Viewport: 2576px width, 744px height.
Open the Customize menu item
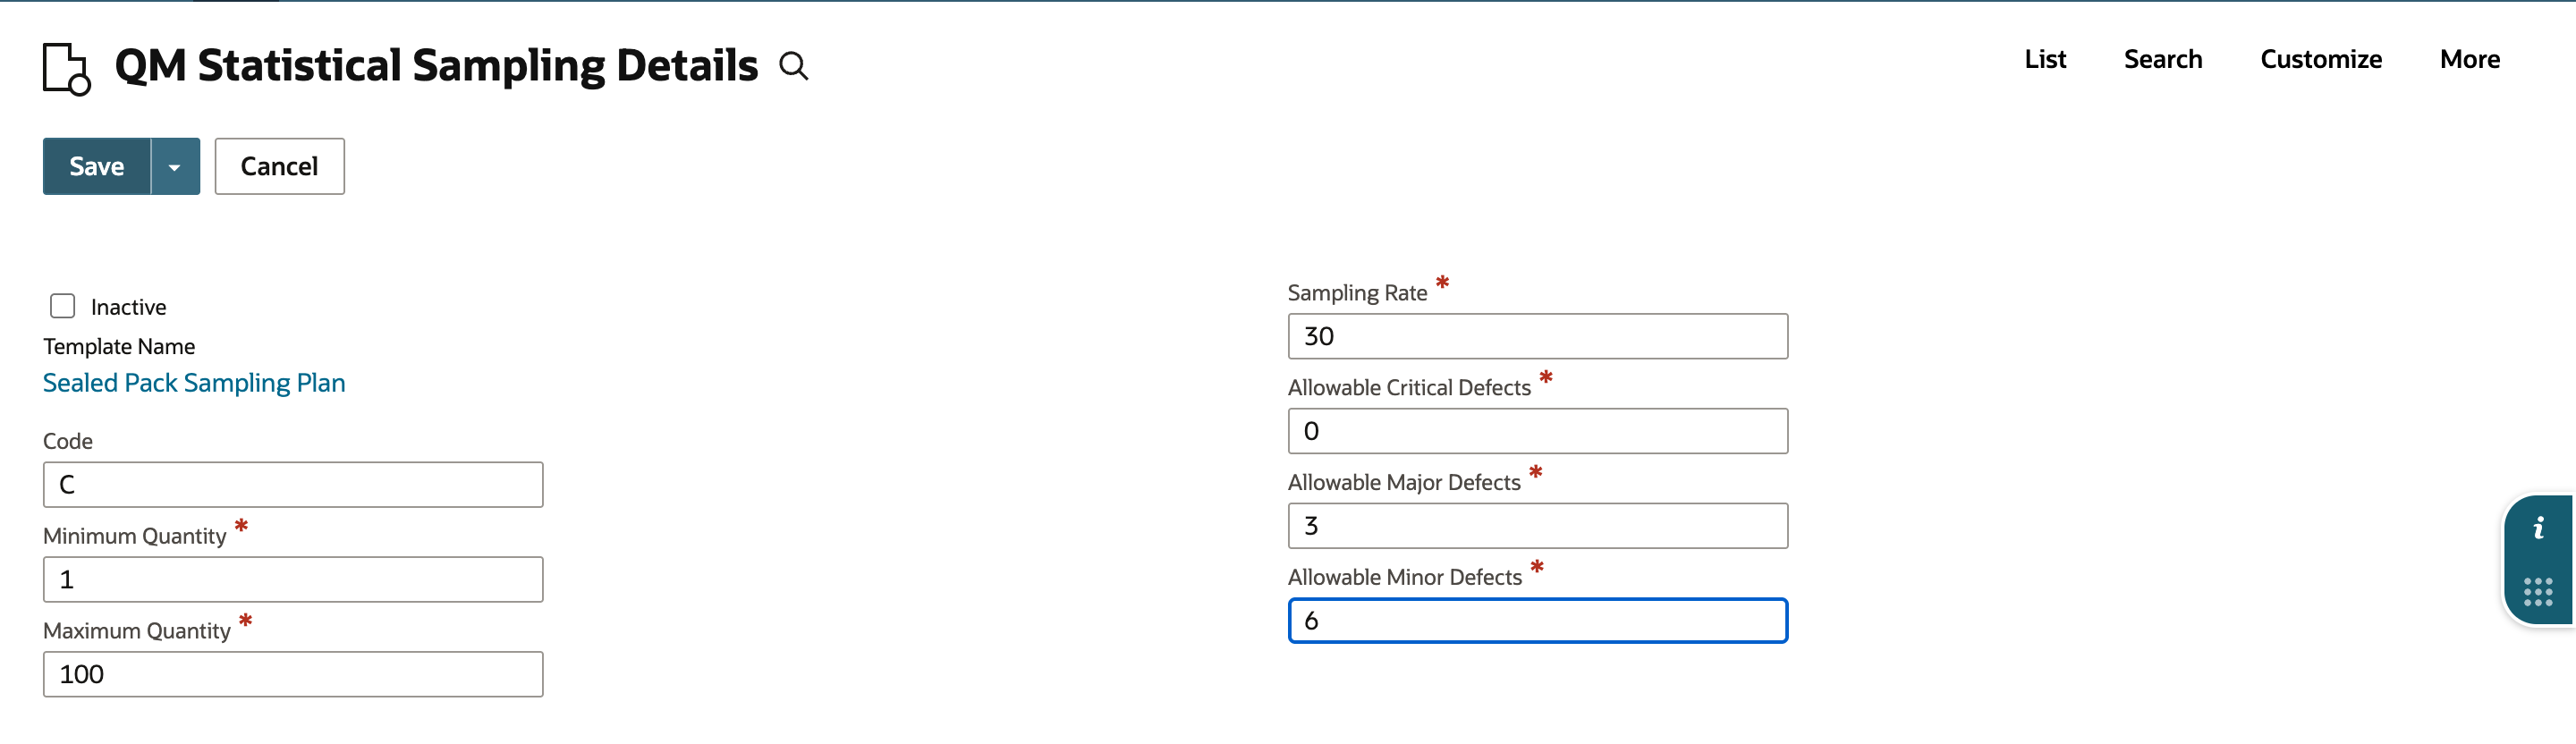pos(2321,59)
